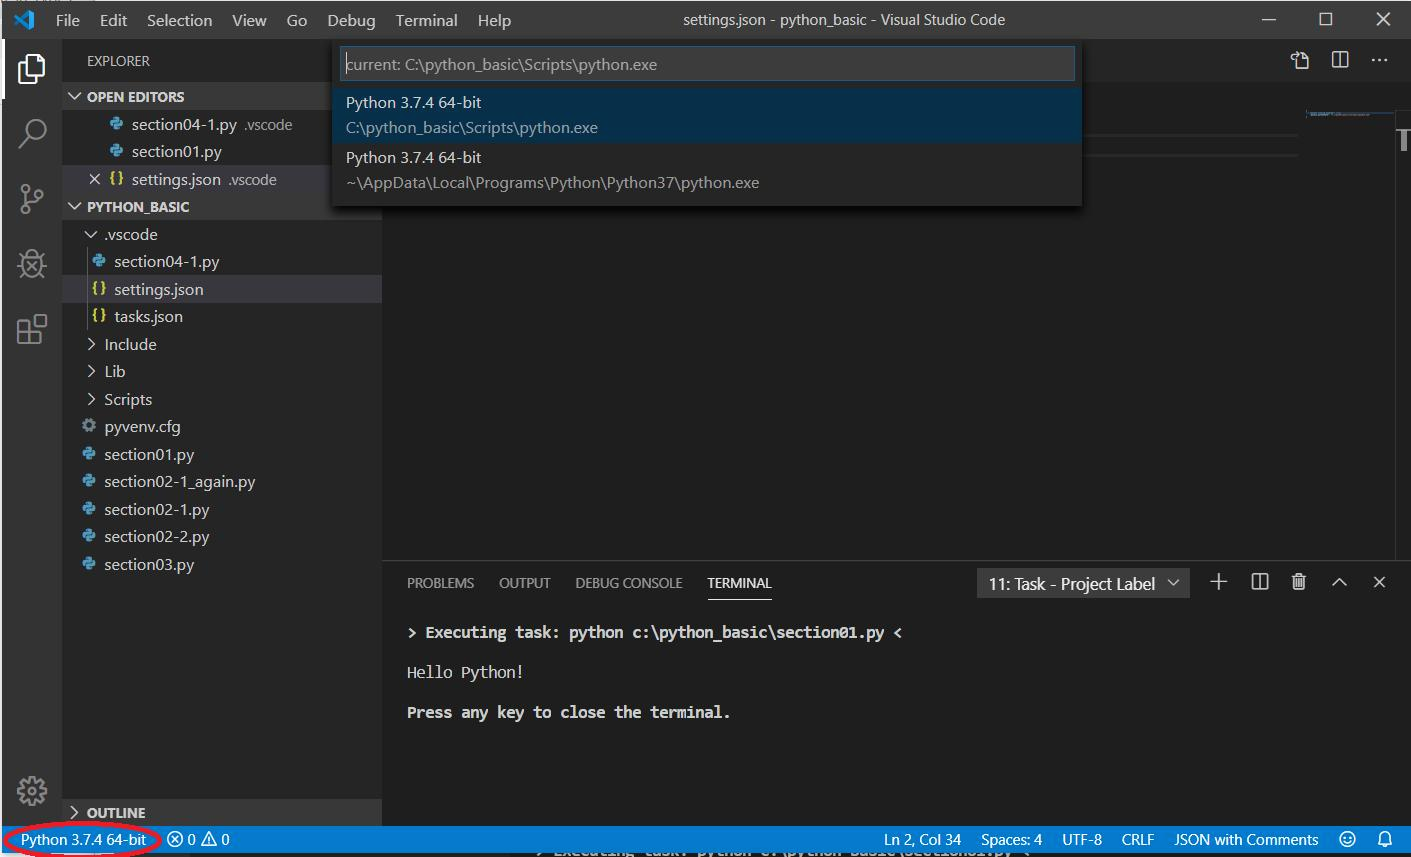Change language mode JSON with Comments
Image resolution: width=1411 pixels, height=857 pixels.
(1246, 840)
